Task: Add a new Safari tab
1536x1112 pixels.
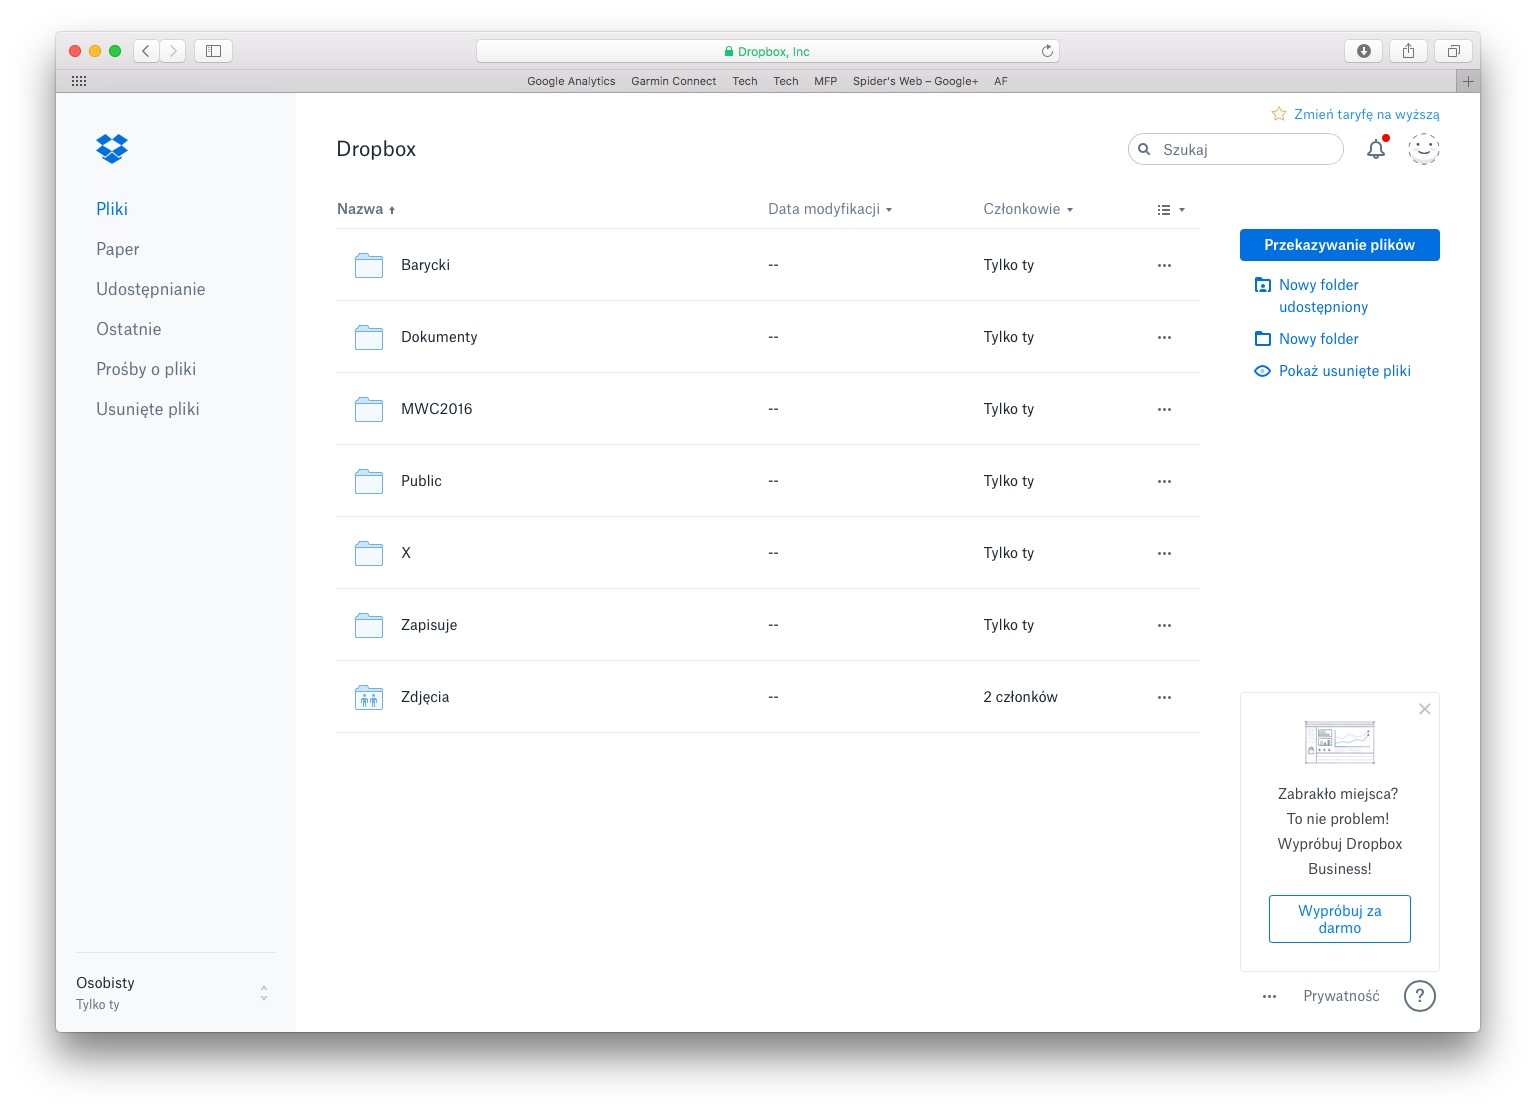Action: pos(1468,81)
